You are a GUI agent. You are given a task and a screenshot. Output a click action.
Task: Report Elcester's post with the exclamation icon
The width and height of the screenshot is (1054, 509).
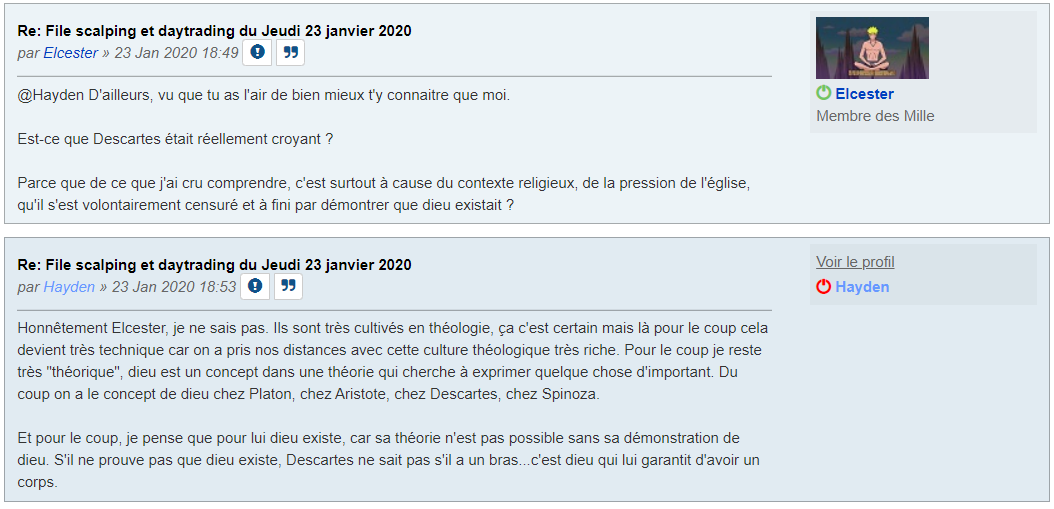[258, 52]
